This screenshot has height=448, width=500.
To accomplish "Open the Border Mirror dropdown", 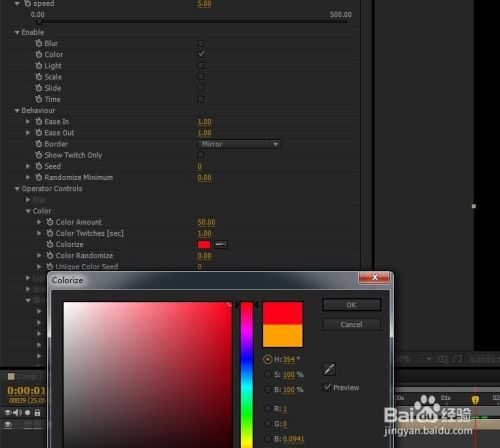I will coord(239,144).
